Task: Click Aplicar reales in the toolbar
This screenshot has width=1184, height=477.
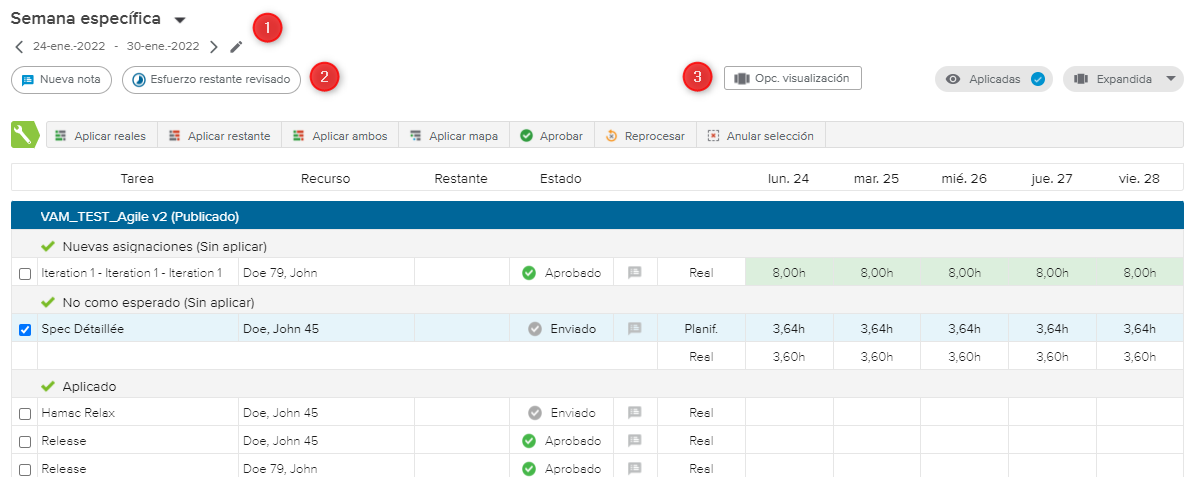Action: 100,136
